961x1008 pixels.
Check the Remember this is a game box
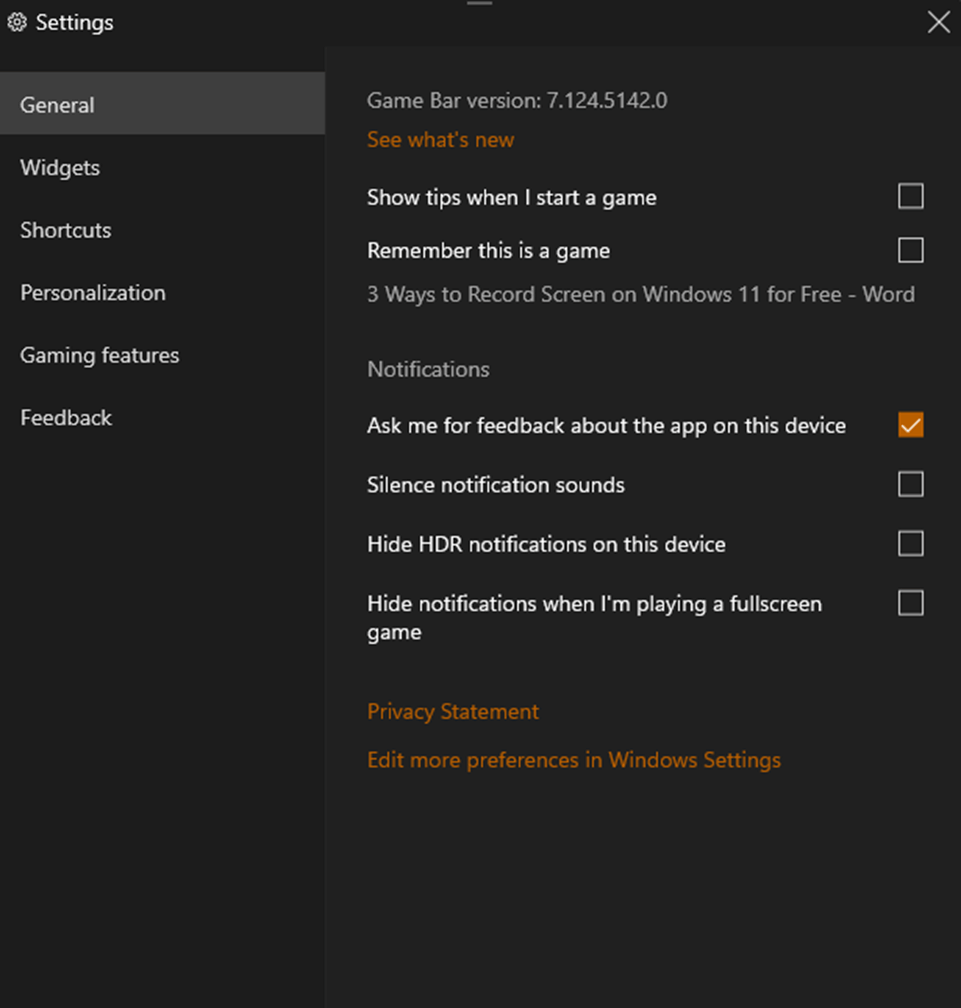910,250
